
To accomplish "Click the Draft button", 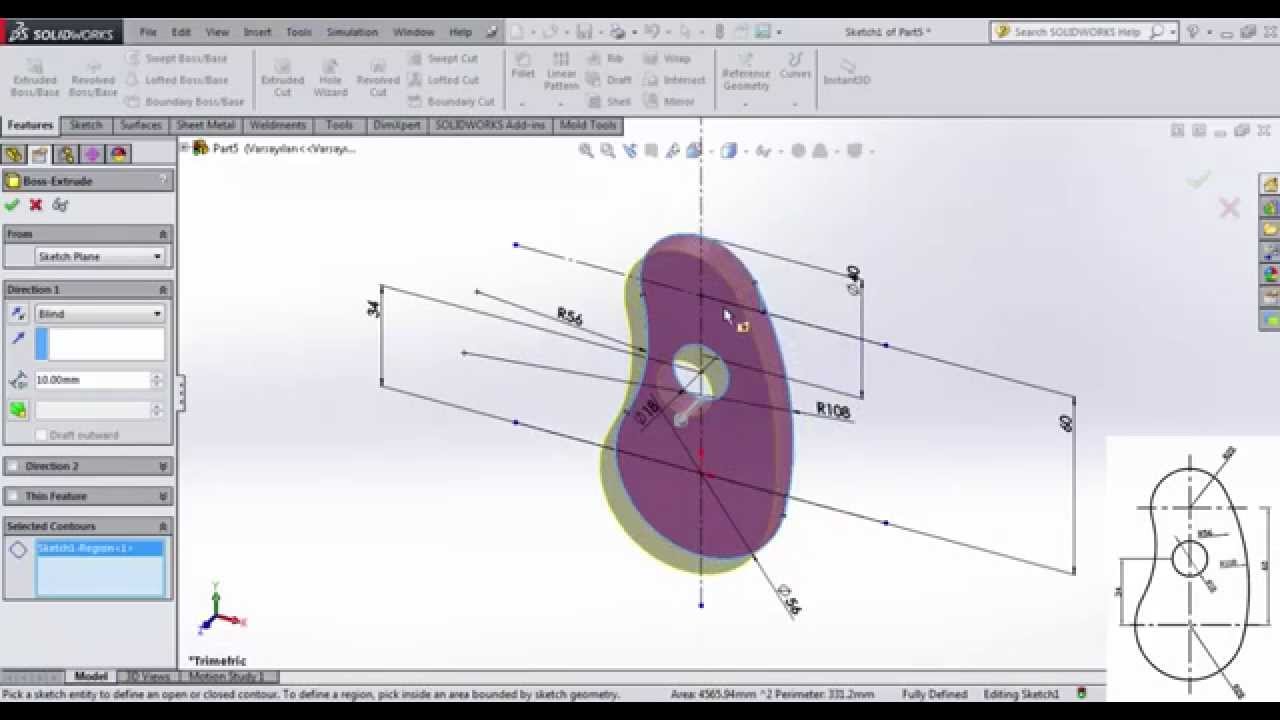I will (610, 80).
